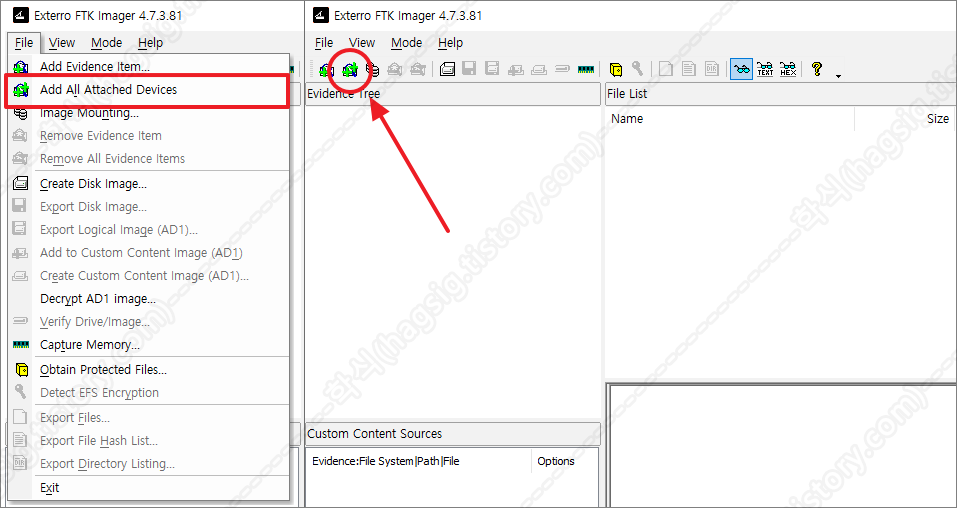Click the Image Mounting toolbar icon
The height and width of the screenshot is (508, 957).
click(x=372, y=69)
